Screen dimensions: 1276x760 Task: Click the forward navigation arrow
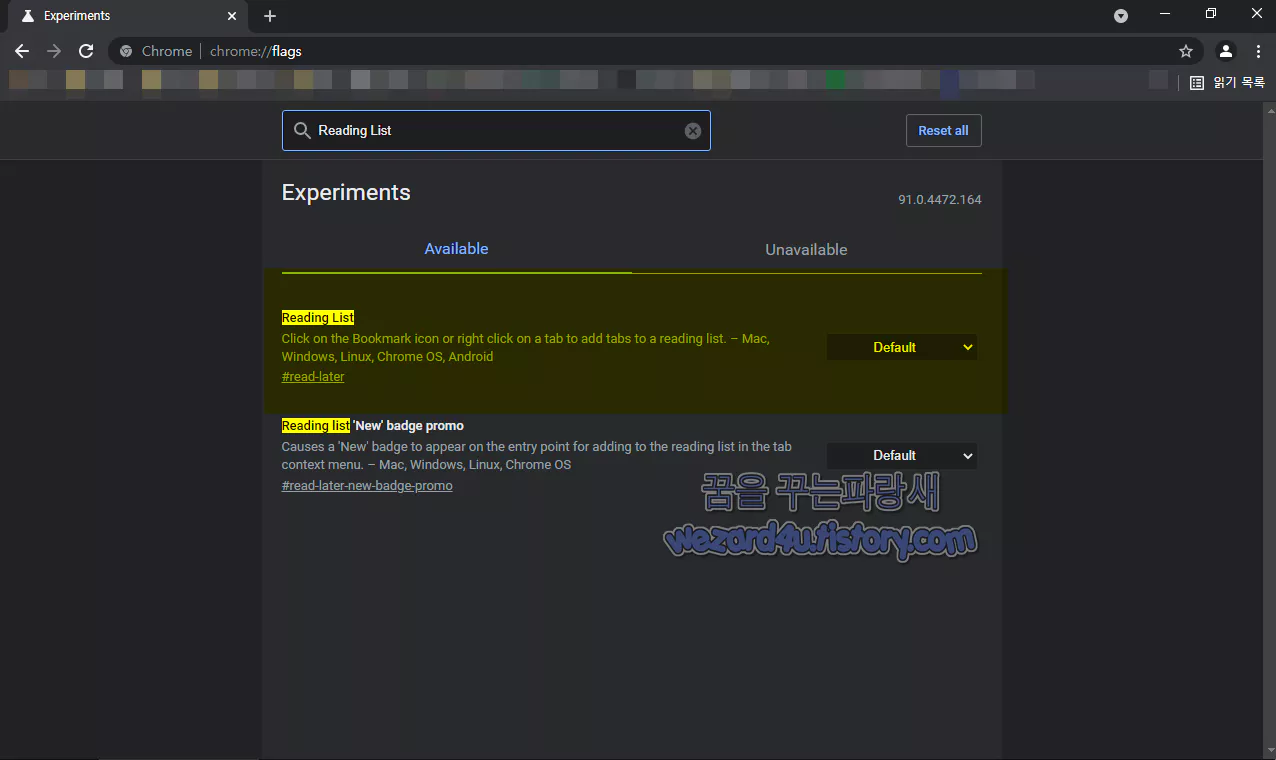54,51
